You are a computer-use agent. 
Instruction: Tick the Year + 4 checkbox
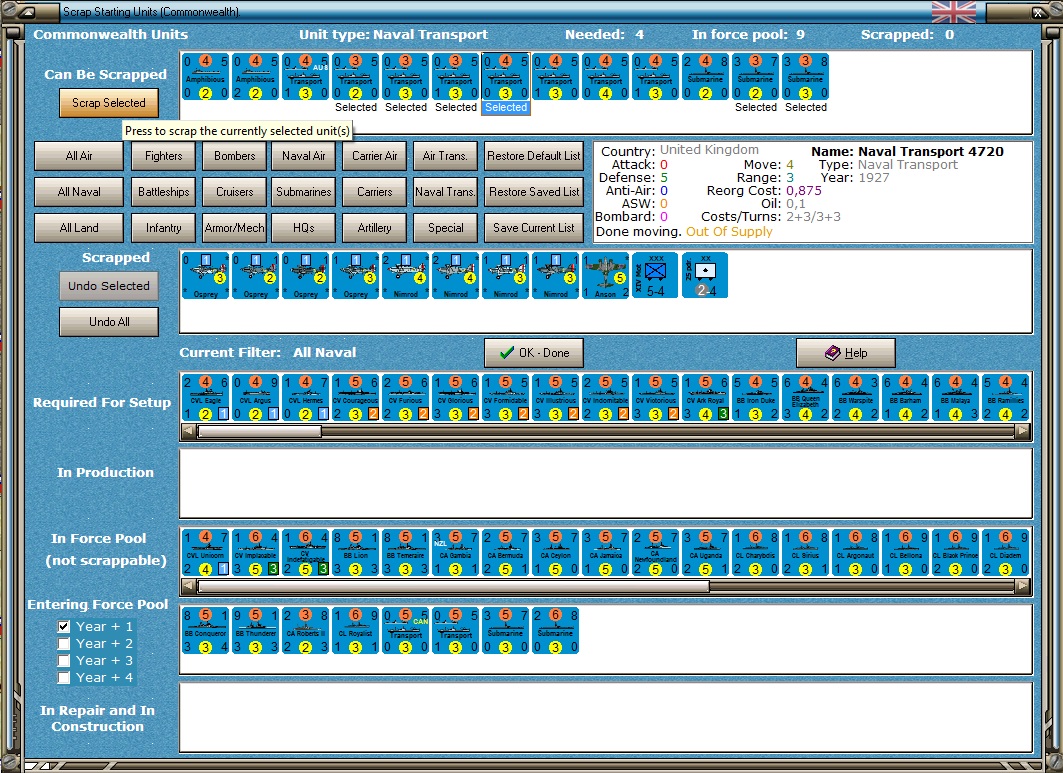[64, 677]
